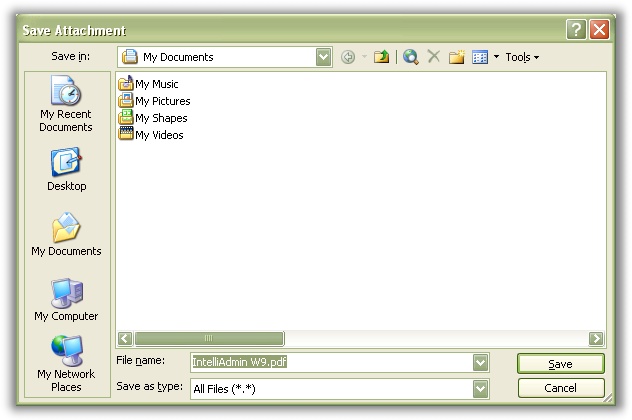The height and width of the screenshot is (420, 632).
Task: Click the scroll right arrow button
Action: point(596,338)
